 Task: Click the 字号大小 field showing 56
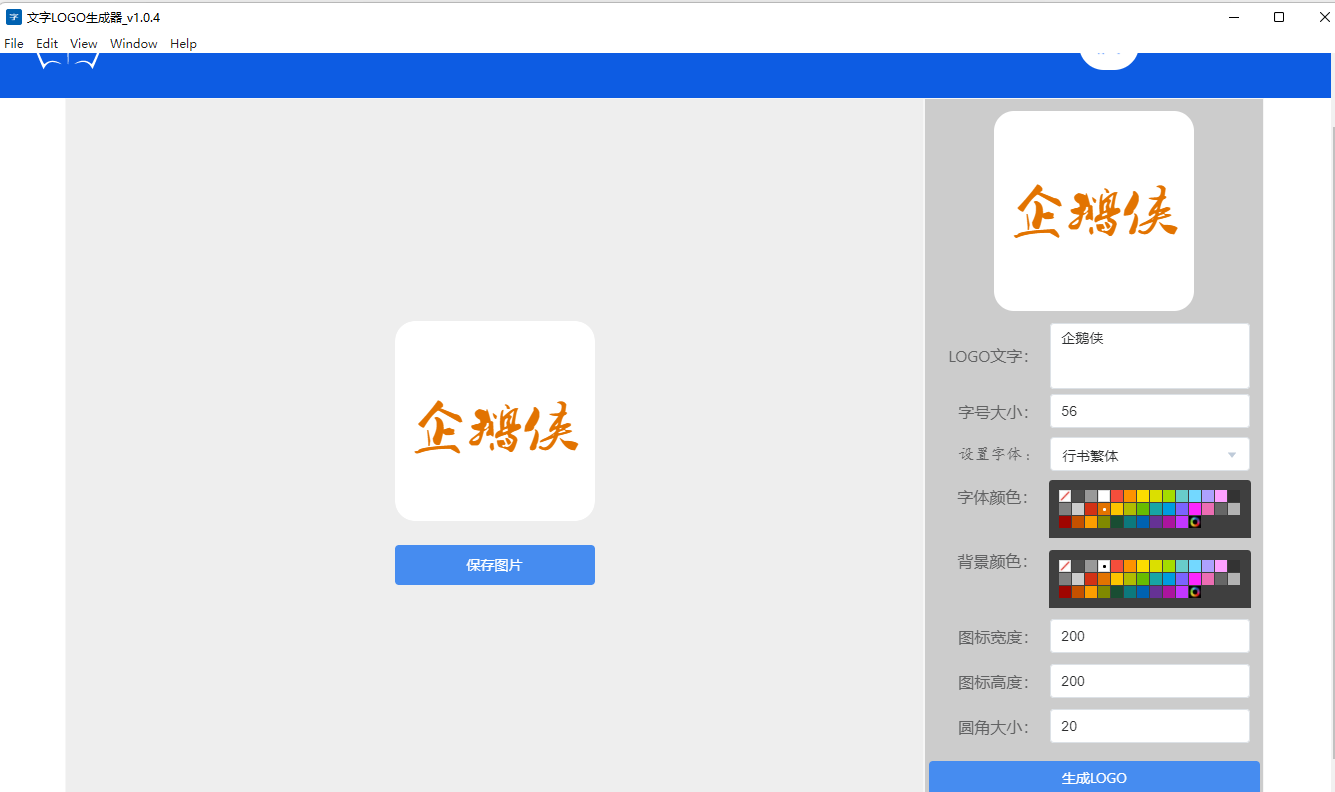(x=1149, y=411)
